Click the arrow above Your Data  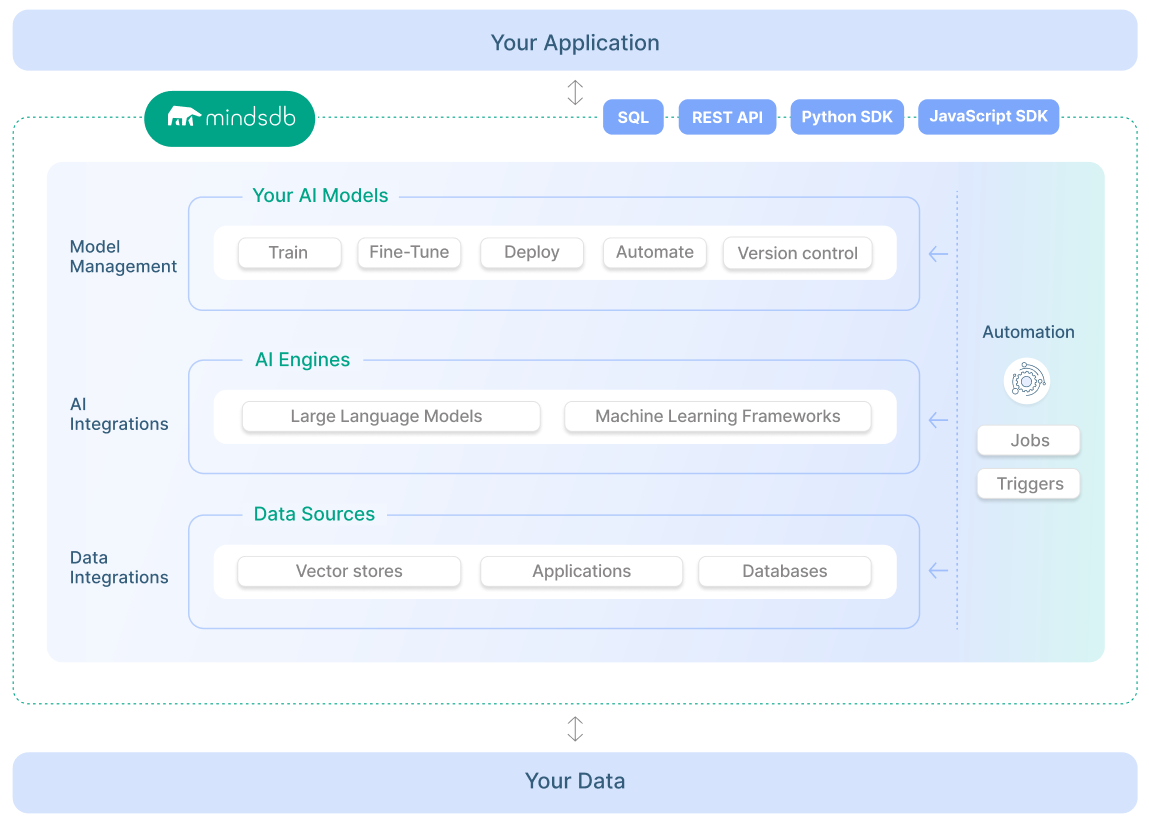coord(575,728)
